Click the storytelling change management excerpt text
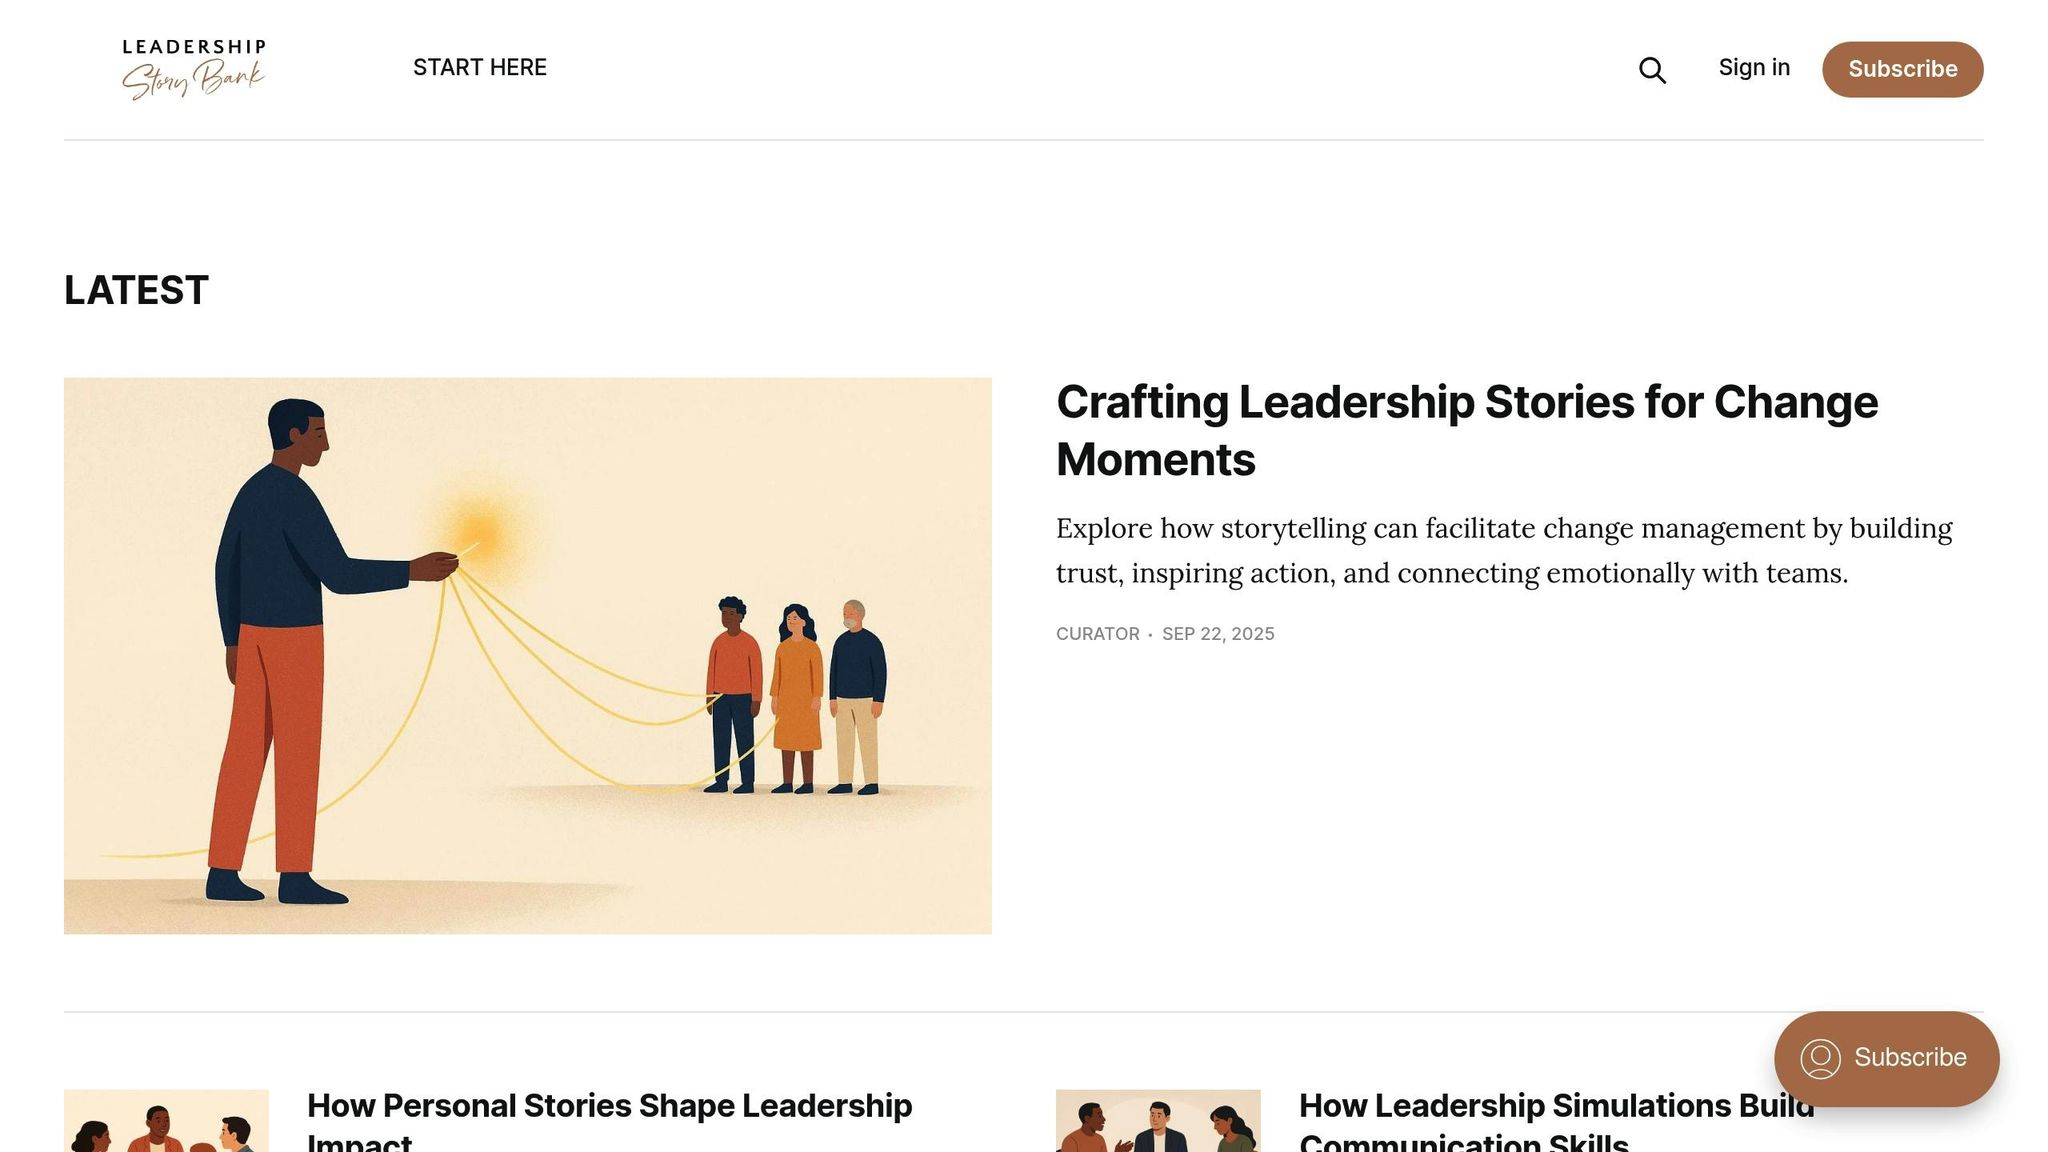This screenshot has width=2048, height=1152. [1503, 550]
